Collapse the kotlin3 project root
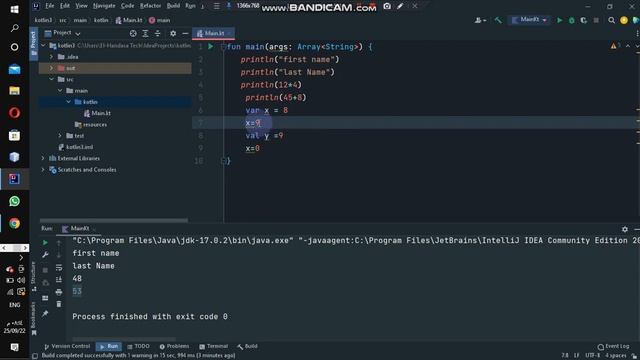This screenshot has width=640, height=360. pyautogui.click(x=43, y=45)
